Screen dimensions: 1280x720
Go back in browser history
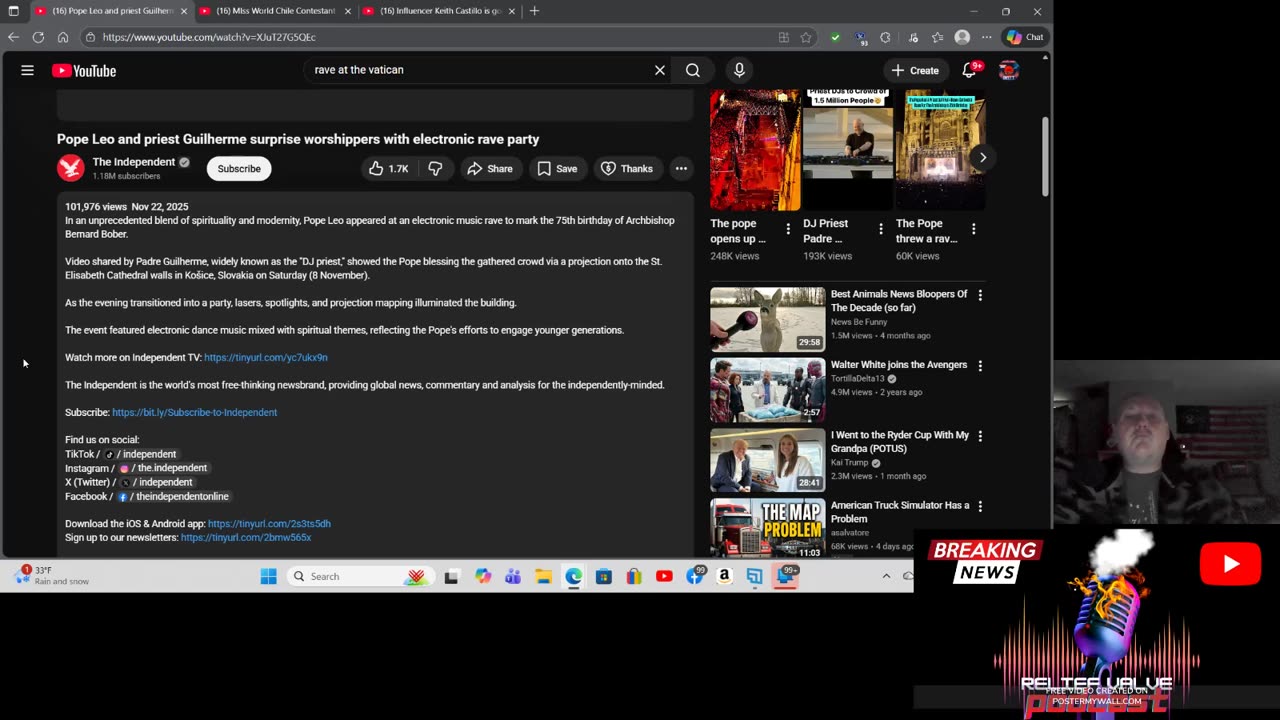click(13, 37)
